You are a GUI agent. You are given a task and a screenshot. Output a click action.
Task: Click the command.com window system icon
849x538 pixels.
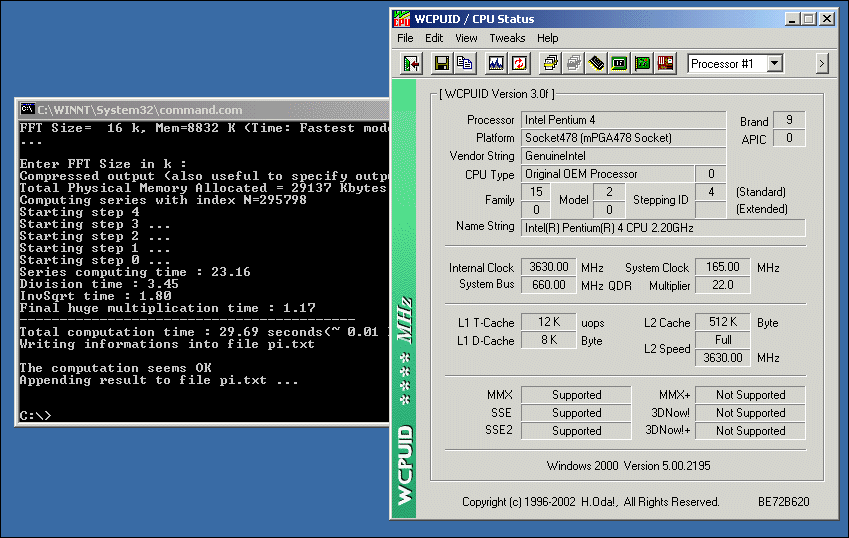[x=27, y=110]
